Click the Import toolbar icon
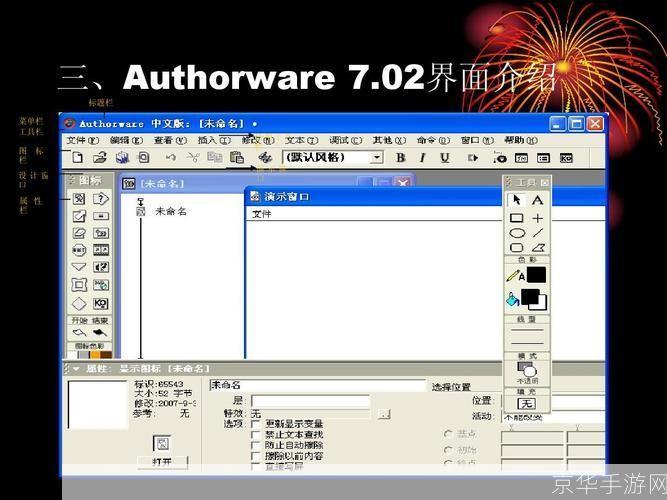The height and width of the screenshot is (500, 667). coord(144,157)
